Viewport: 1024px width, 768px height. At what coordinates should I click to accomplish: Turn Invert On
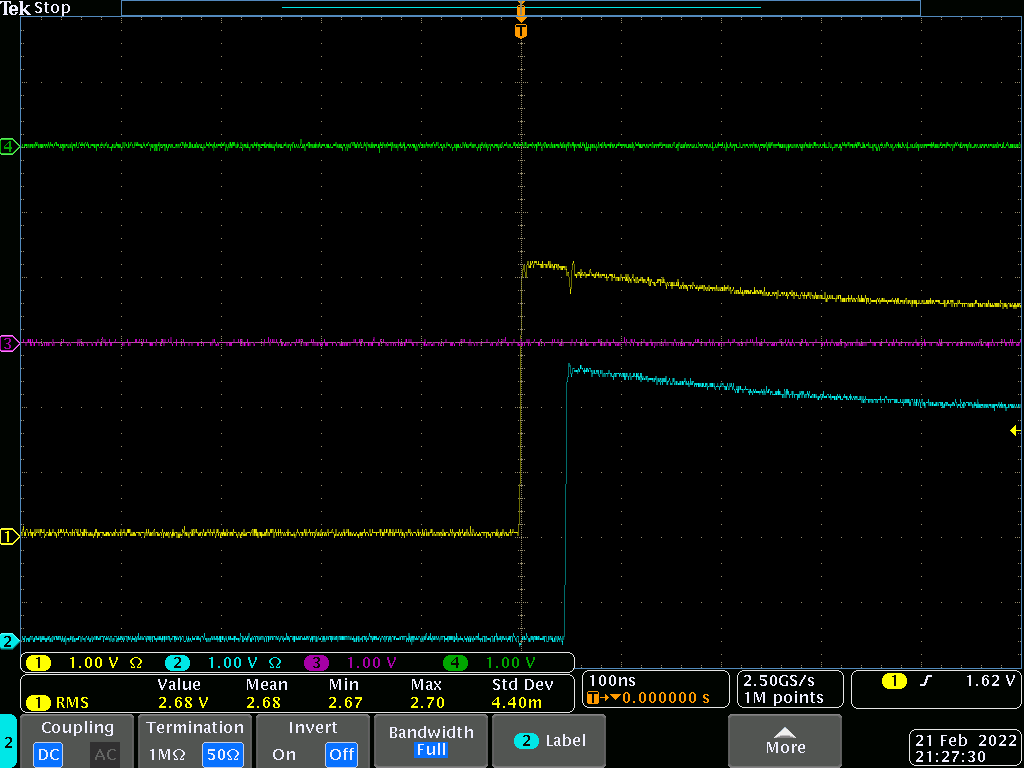(x=284, y=754)
